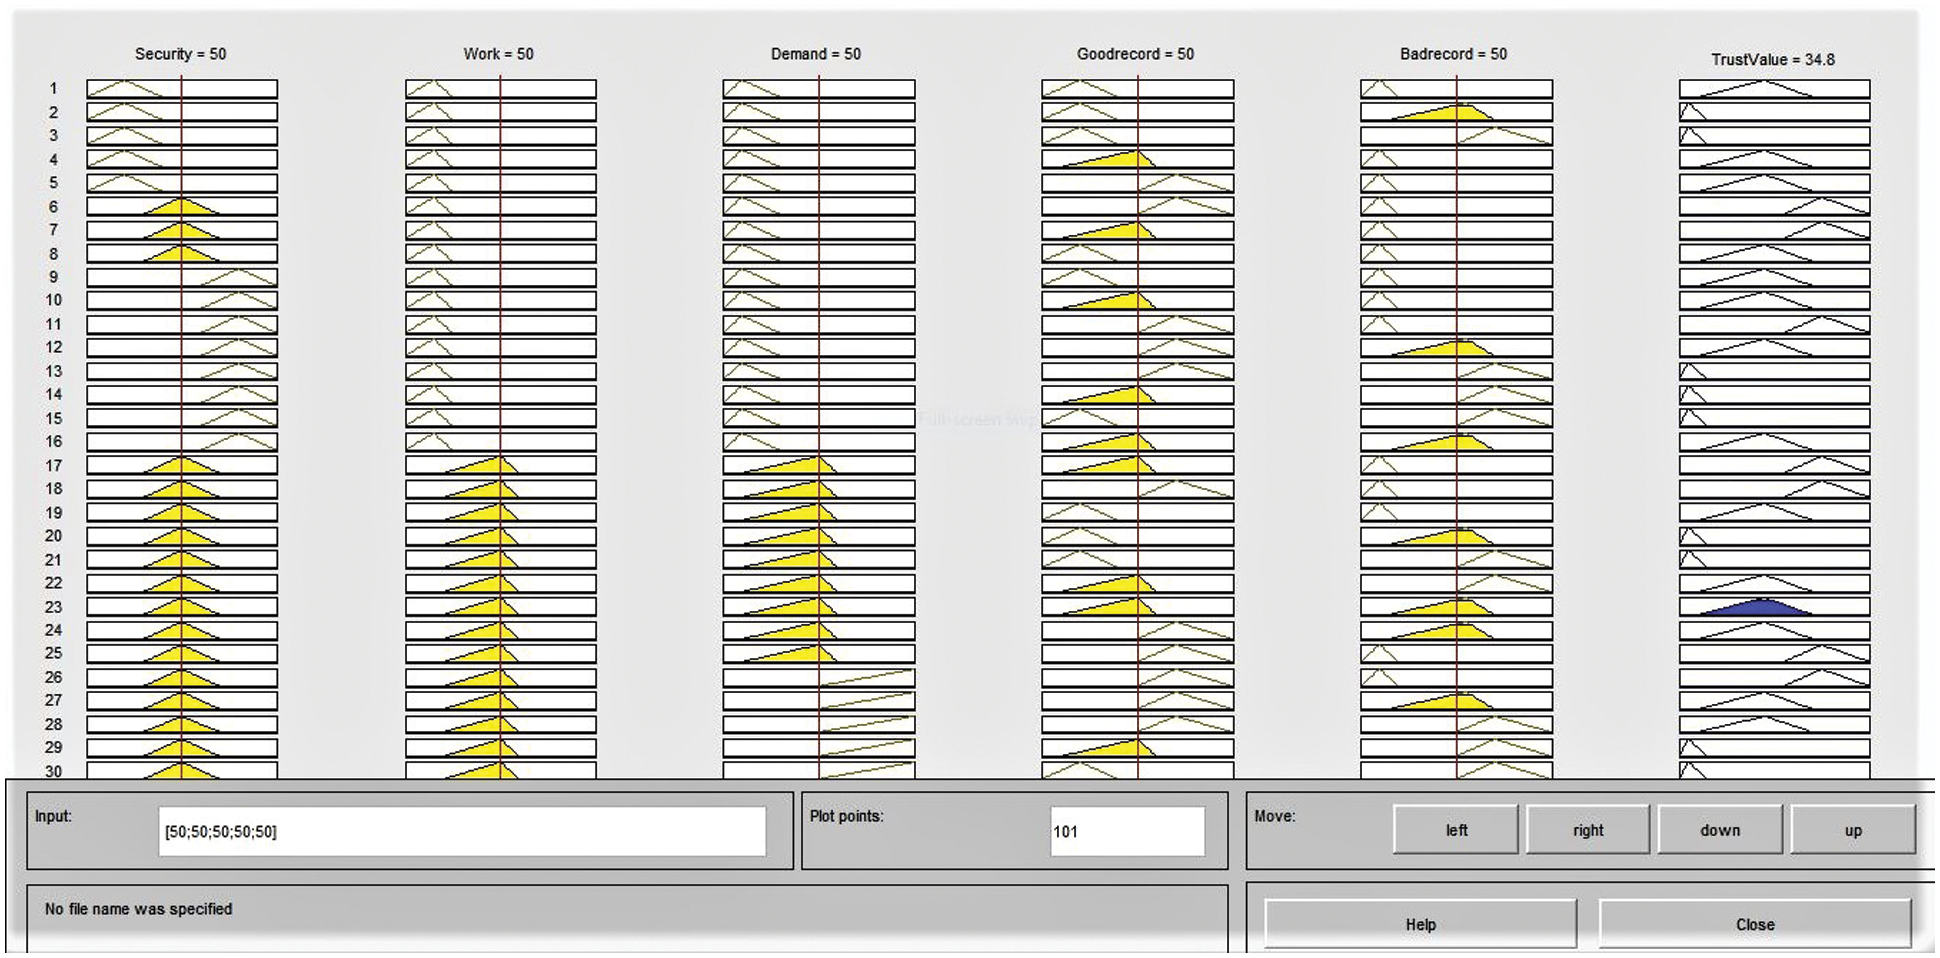1940x958 pixels.
Task: Click the 'right' move button
Action: pyautogui.click(x=1587, y=830)
